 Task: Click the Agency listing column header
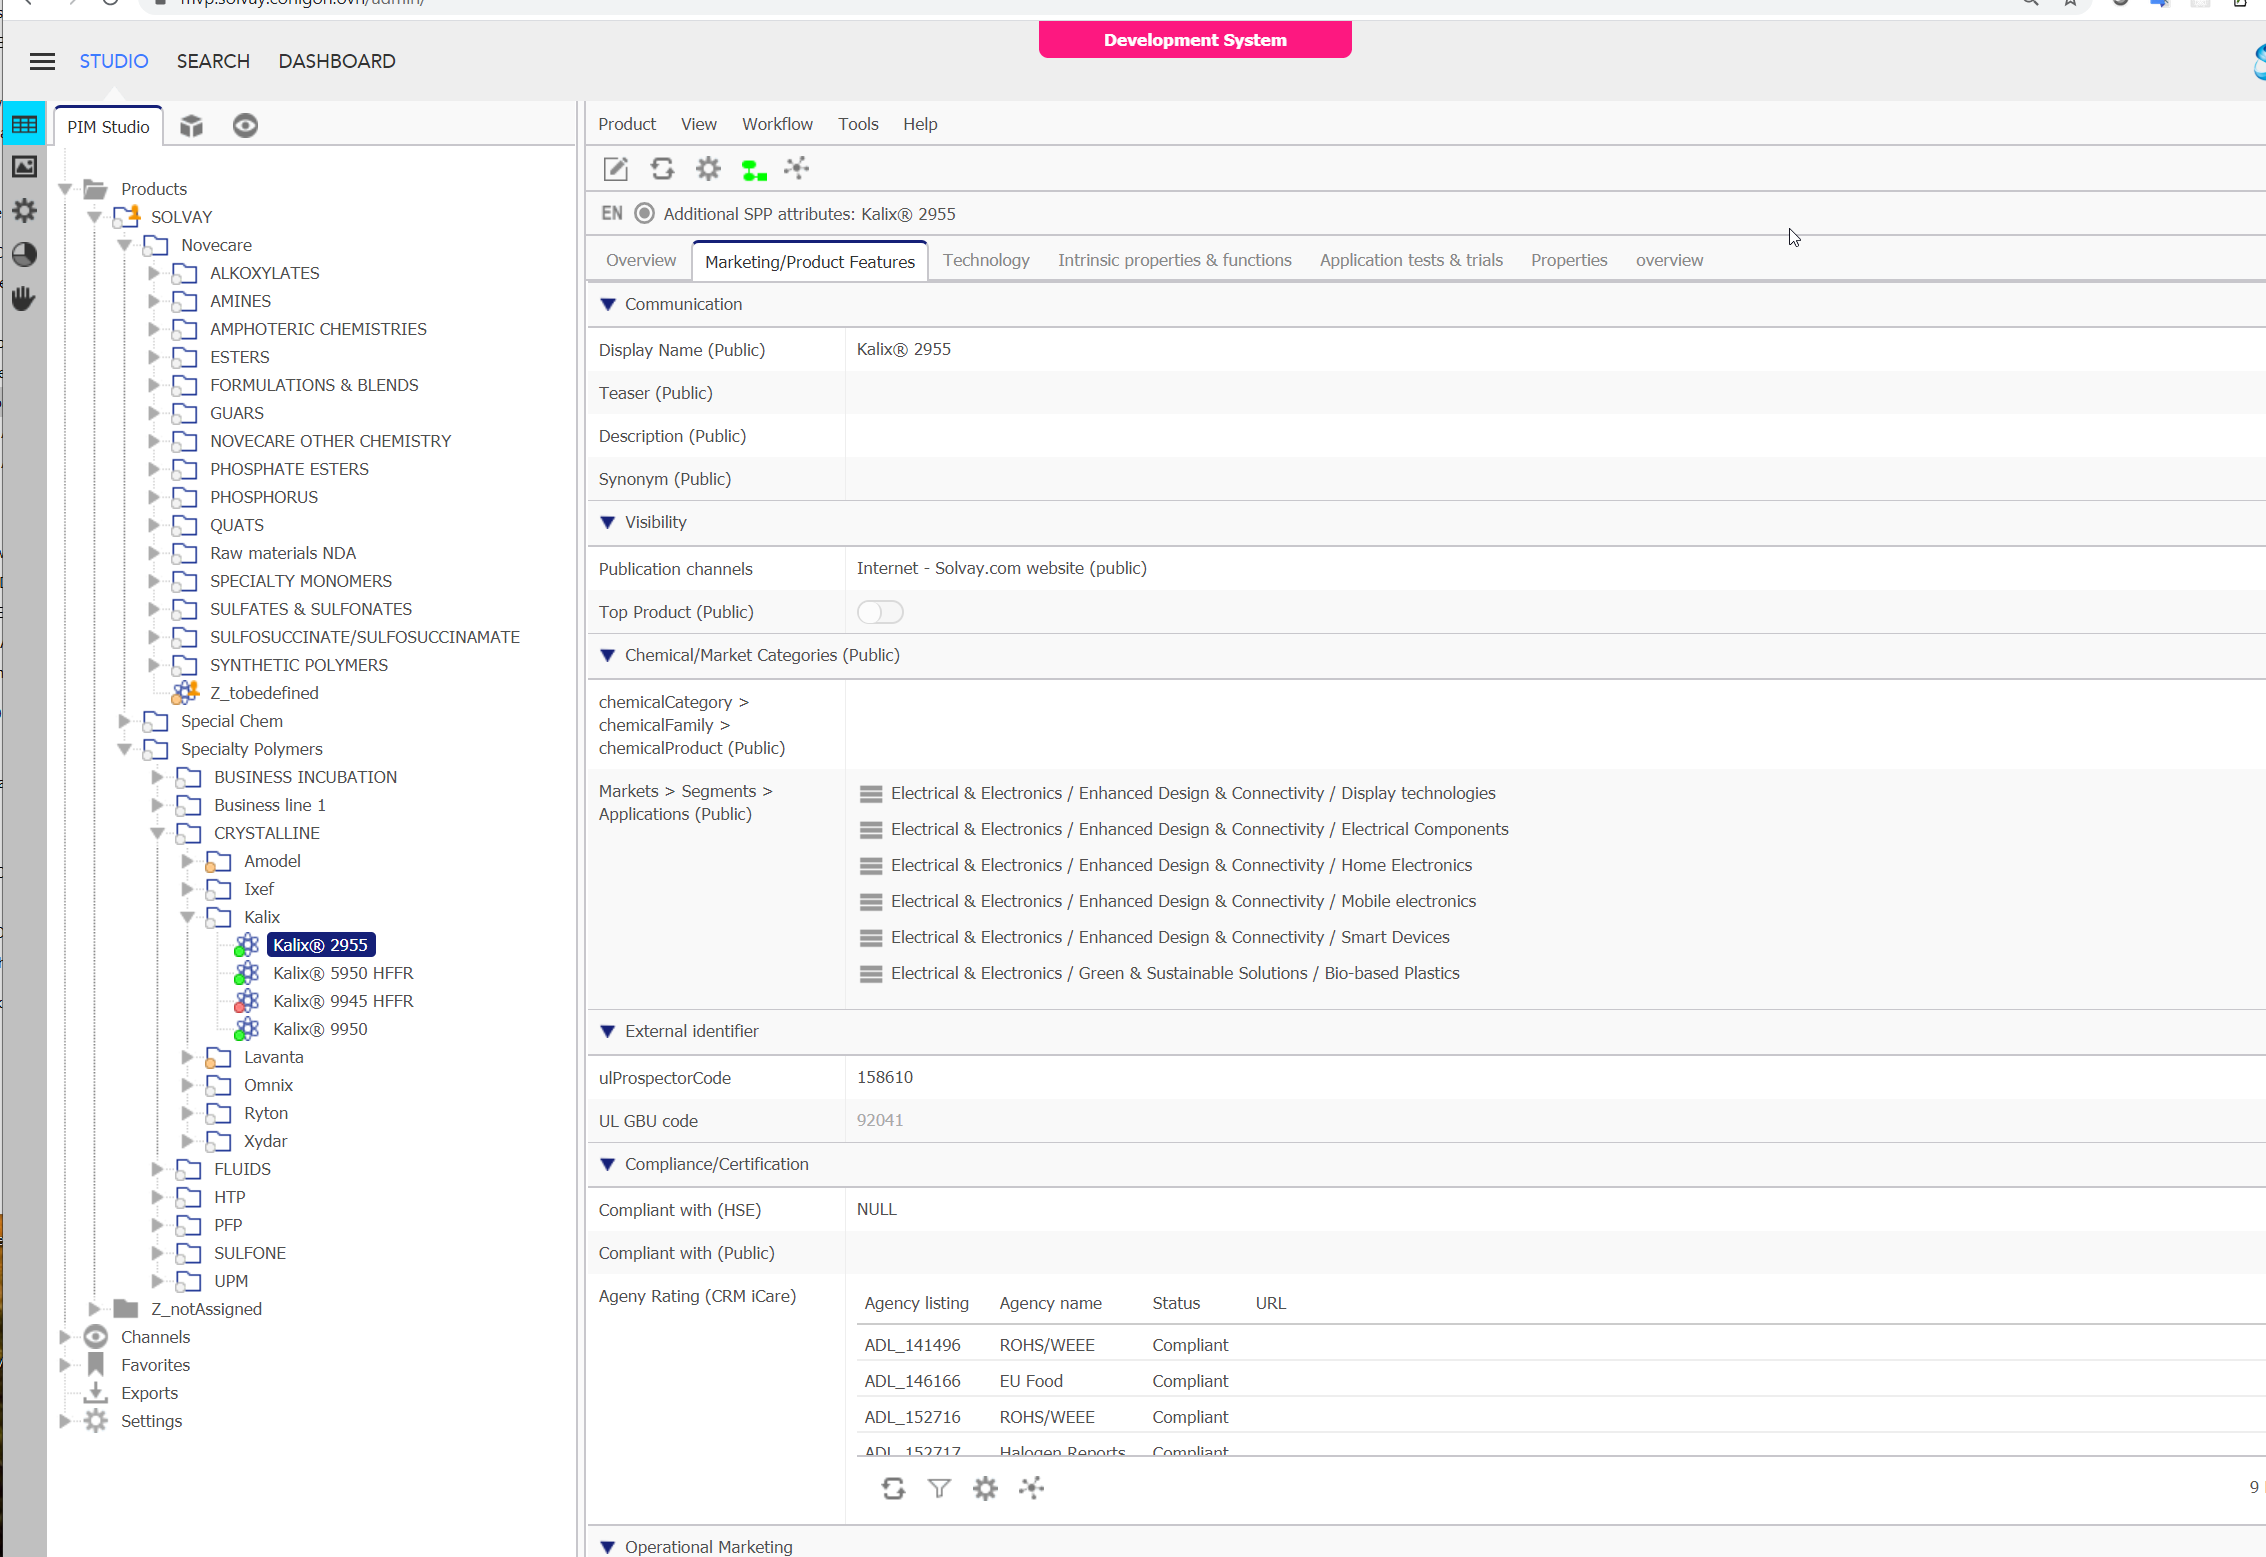point(916,1303)
